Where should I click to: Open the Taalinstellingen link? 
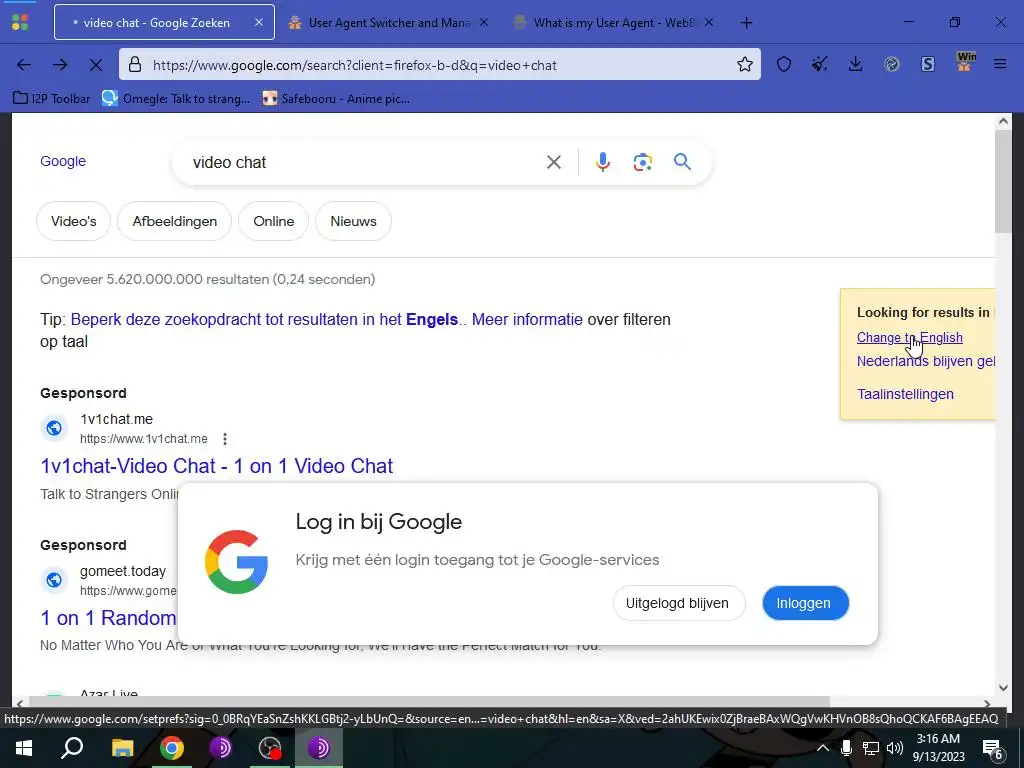point(905,394)
